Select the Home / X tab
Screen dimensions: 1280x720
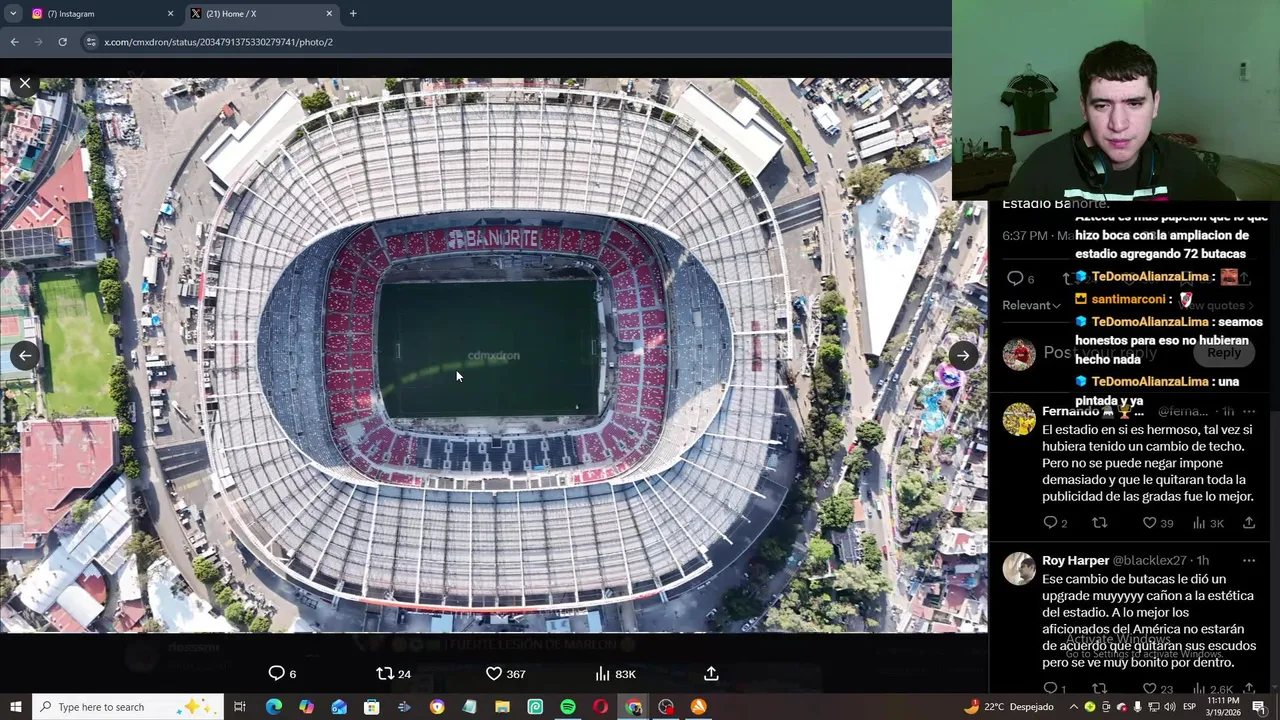pos(262,14)
